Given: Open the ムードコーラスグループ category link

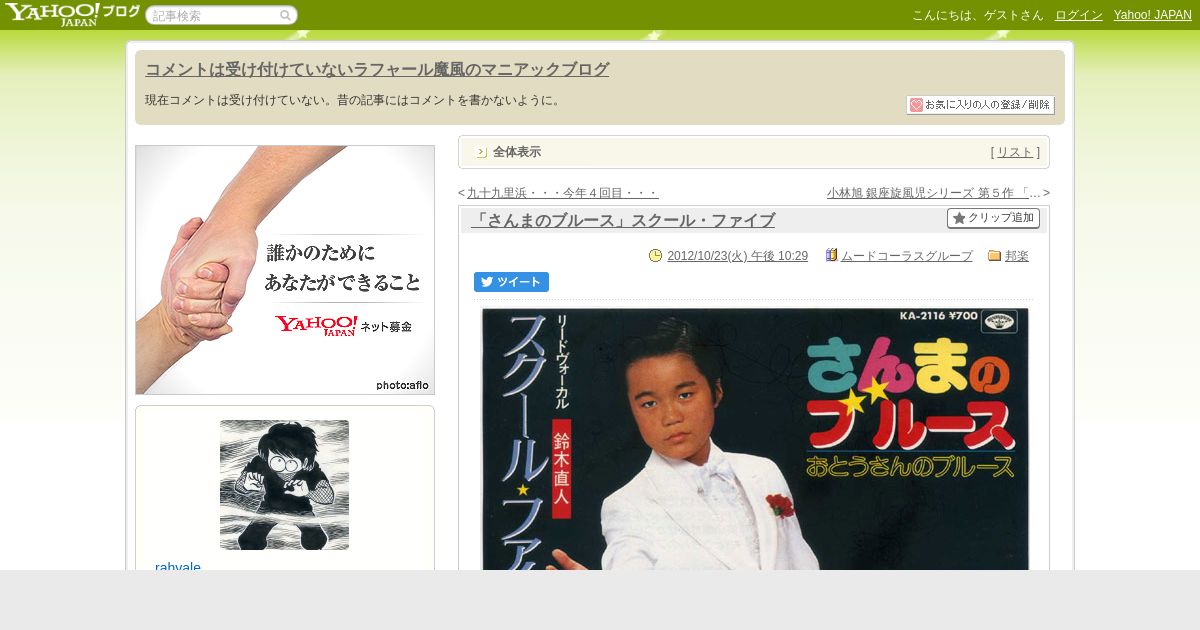Looking at the screenshot, I should pyautogui.click(x=906, y=256).
